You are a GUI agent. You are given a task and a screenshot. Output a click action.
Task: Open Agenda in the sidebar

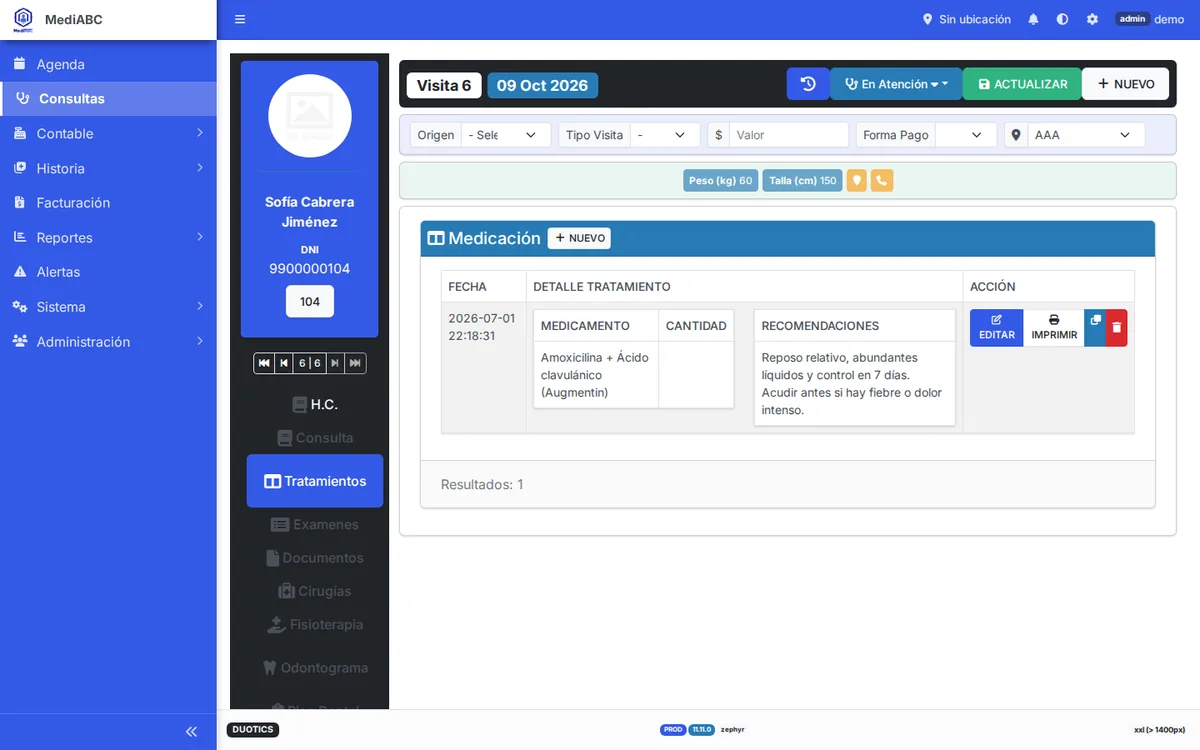(108, 64)
